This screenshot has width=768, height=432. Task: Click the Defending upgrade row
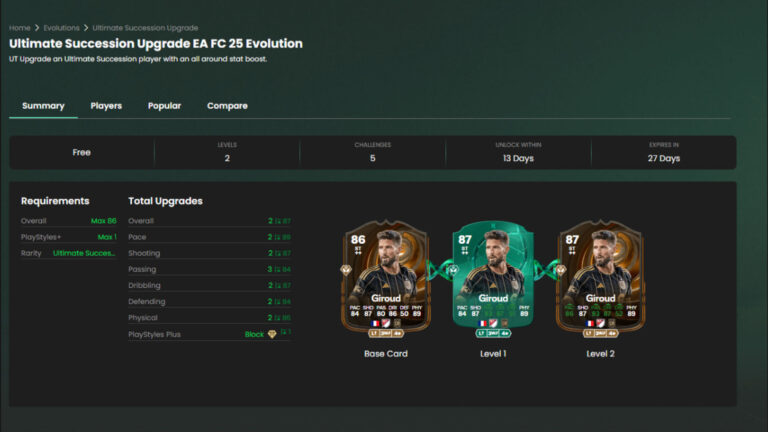[x=210, y=301]
